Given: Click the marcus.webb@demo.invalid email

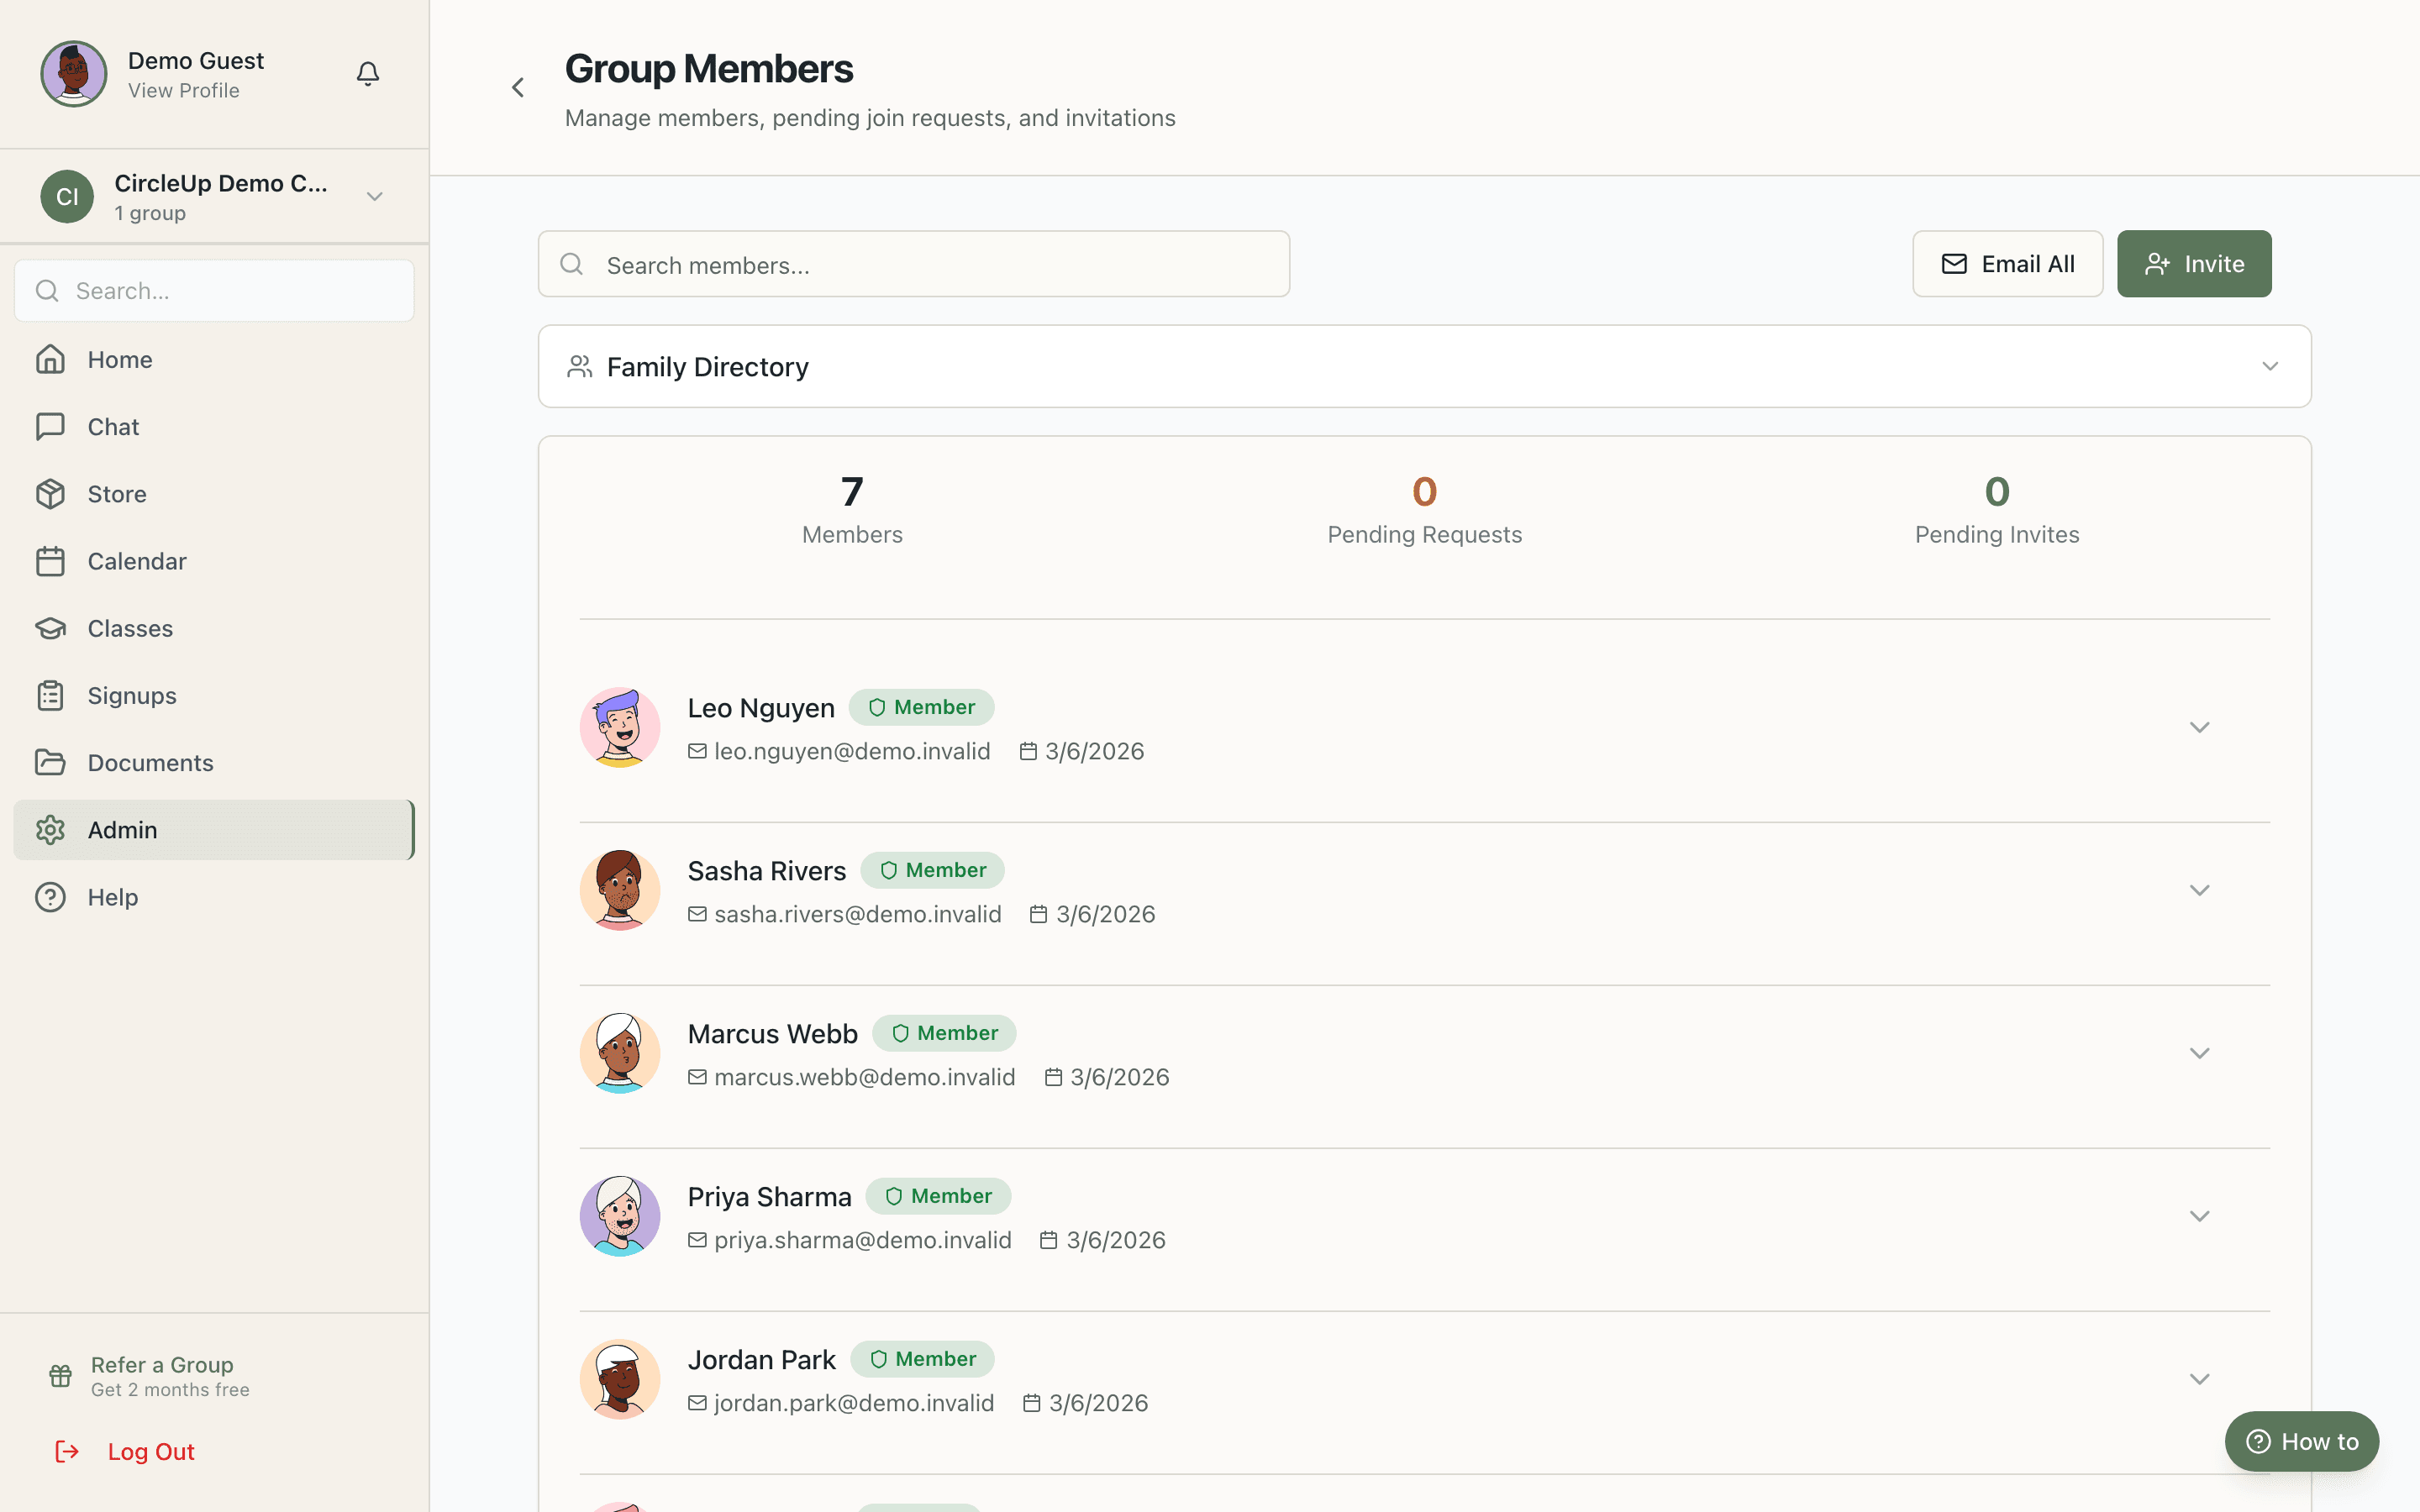Looking at the screenshot, I should 864,1077.
